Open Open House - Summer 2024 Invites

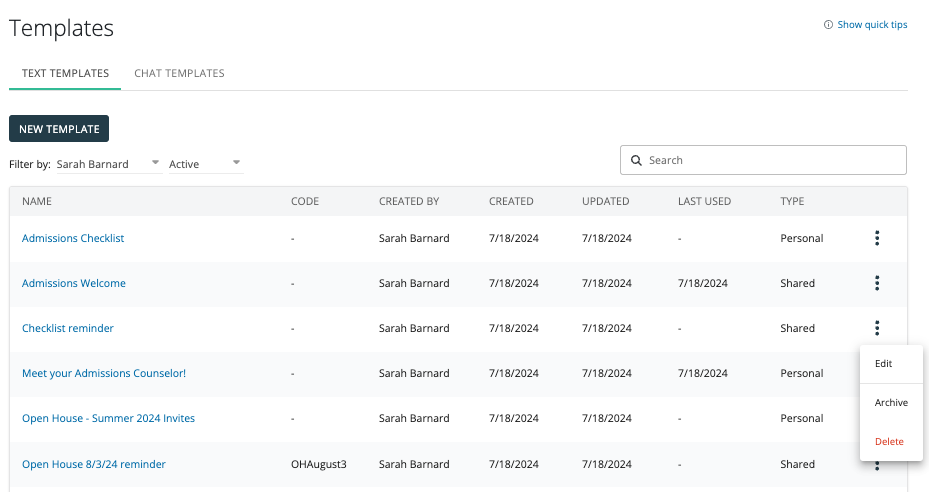pos(108,418)
